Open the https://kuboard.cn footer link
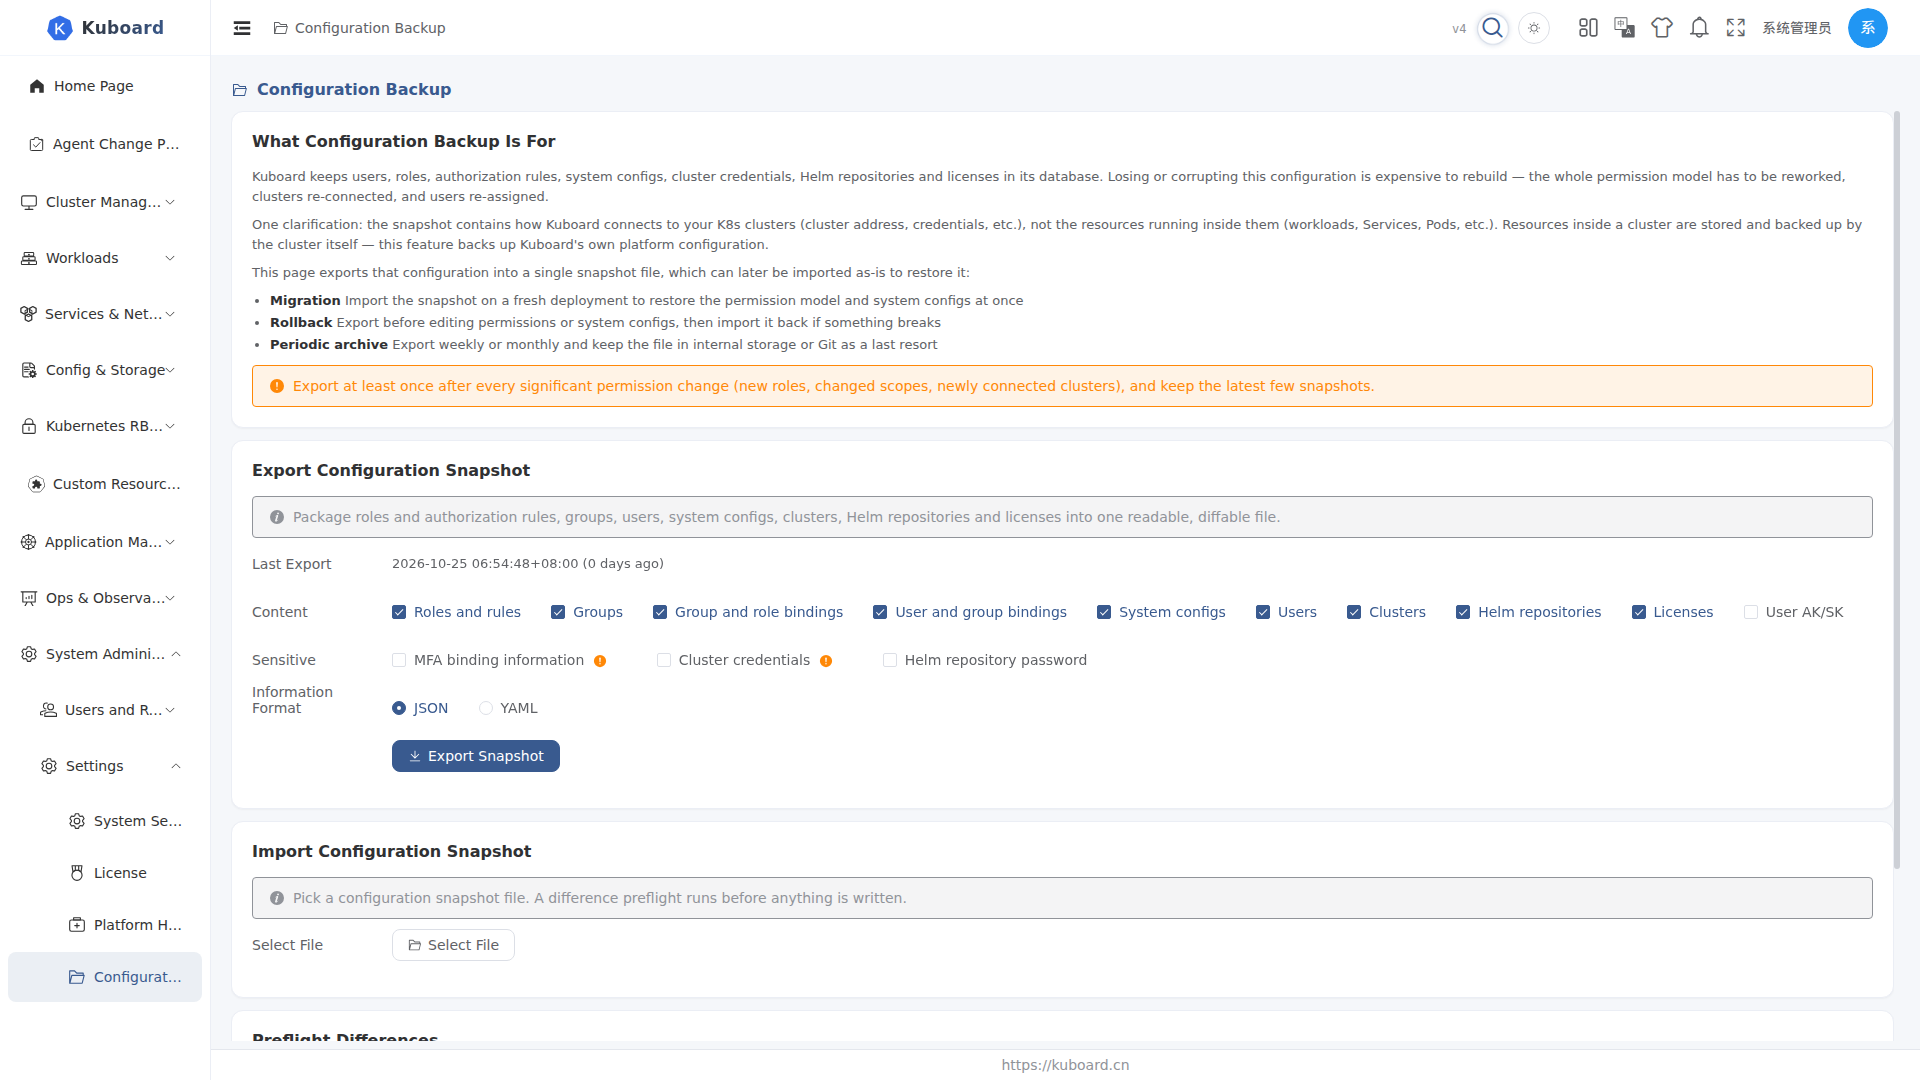This screenshot has width=1920, height=1080. 1065,1065
